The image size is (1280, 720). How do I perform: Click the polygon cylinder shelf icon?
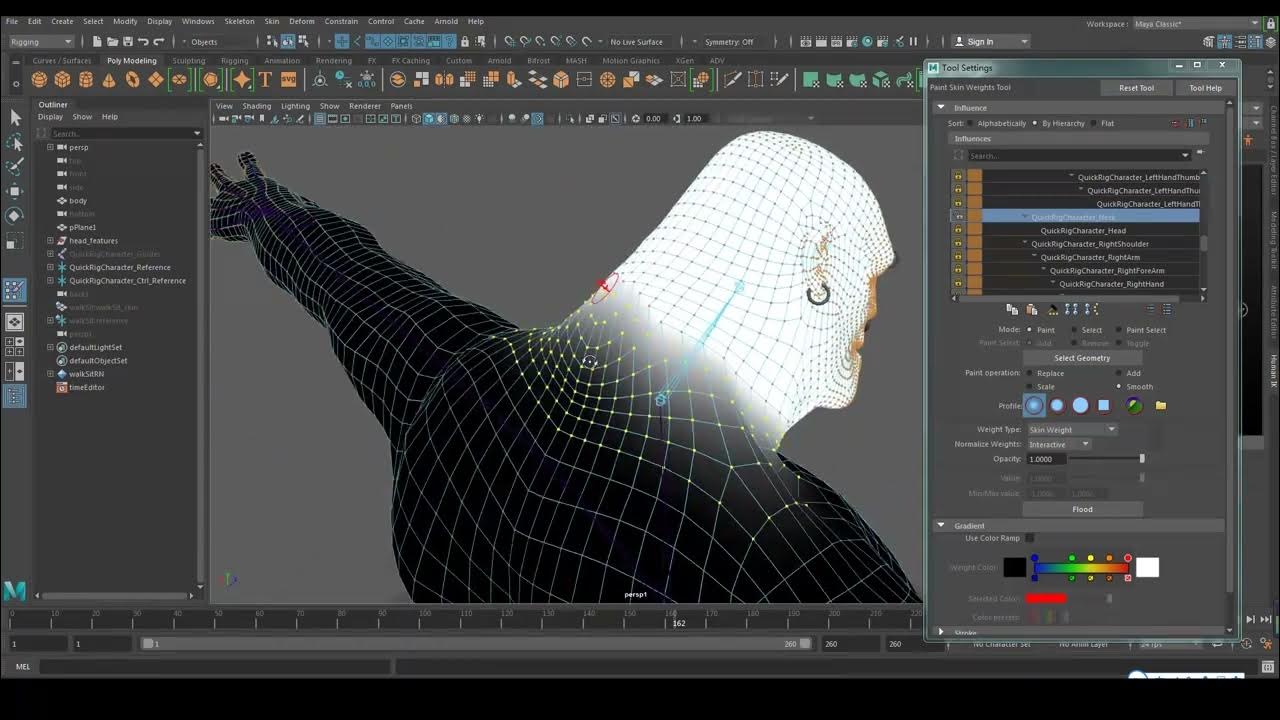(86, 80)
